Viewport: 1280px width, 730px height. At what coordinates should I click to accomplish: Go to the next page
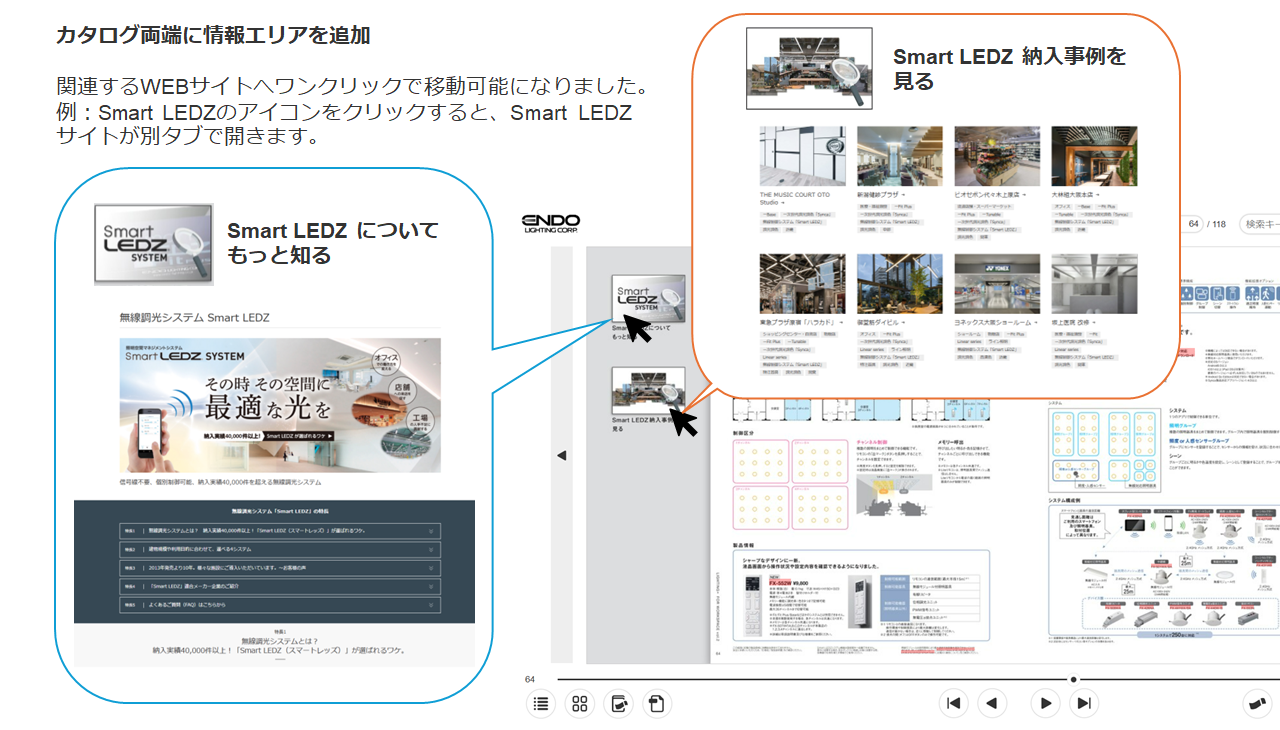pyautogui.click(x=1045, y=704)
